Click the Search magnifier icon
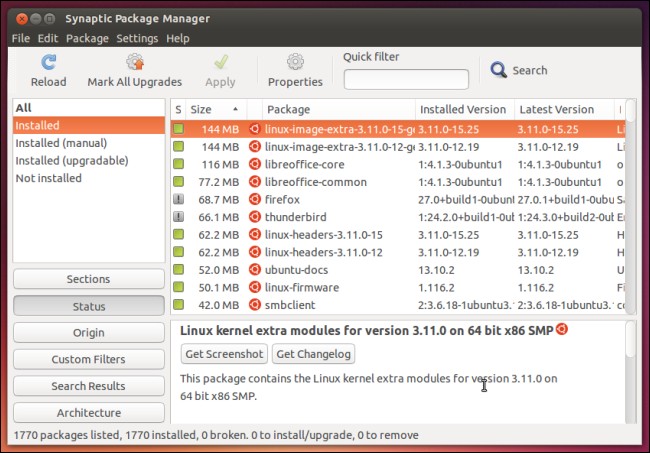This screenshot has width=650, height=453. [x=498, y=70]
